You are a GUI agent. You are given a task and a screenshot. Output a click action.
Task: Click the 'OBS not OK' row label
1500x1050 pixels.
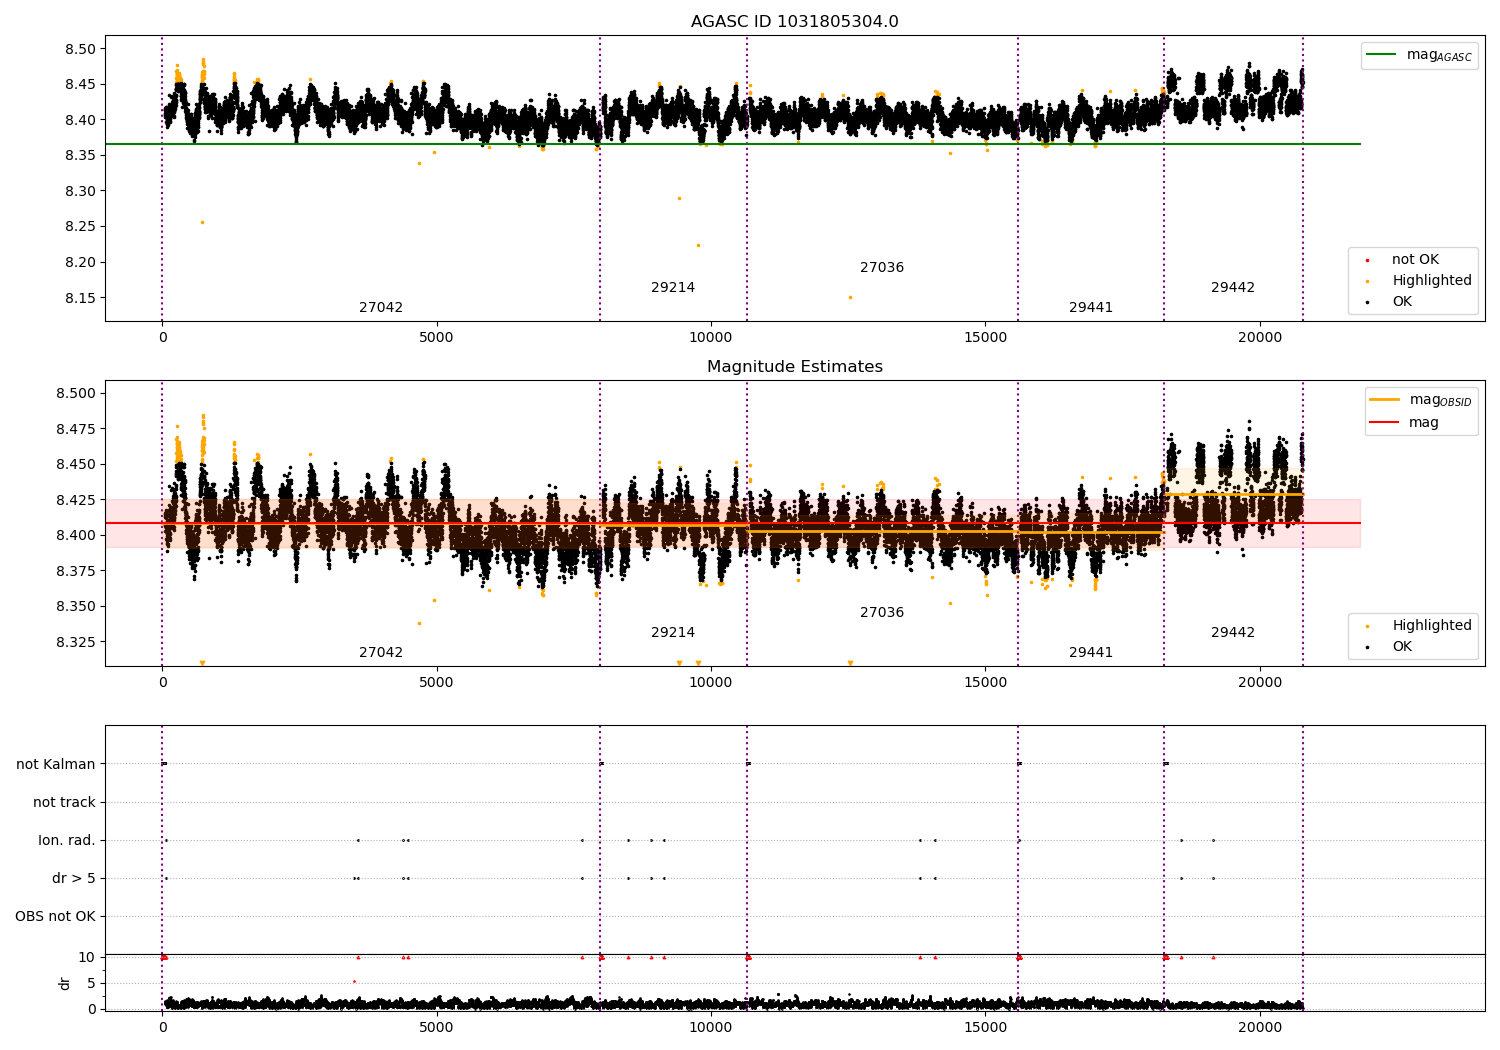(55, 917)
